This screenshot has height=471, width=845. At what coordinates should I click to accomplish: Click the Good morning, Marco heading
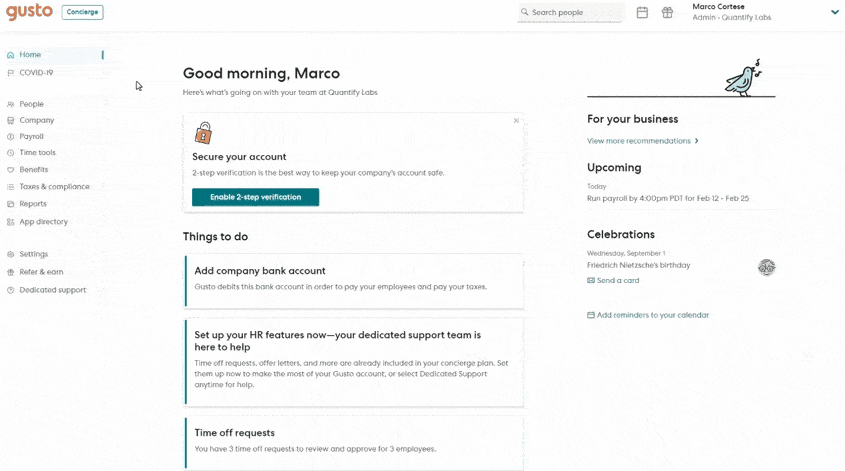pos(261,73)
